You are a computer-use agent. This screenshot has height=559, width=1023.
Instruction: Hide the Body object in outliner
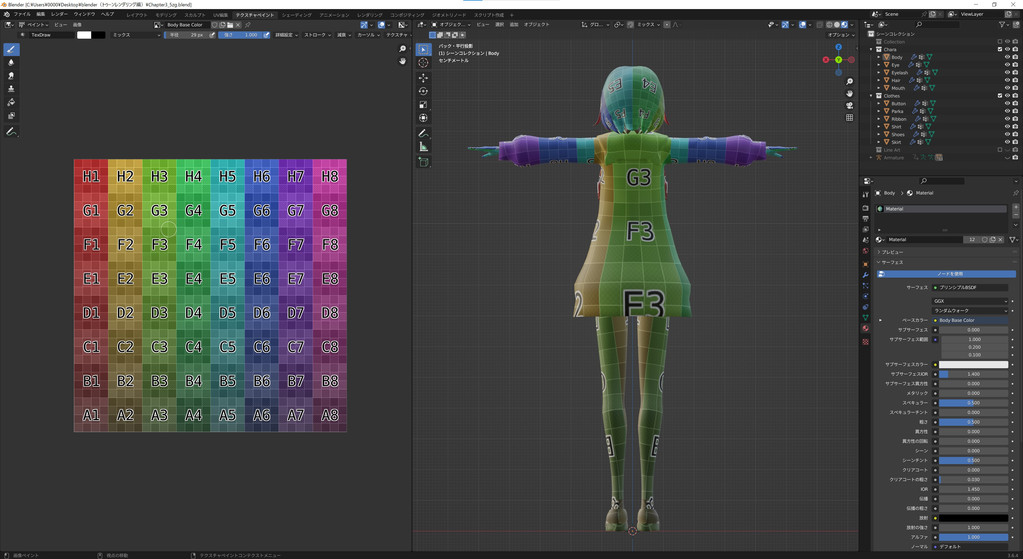[1007, 57]
